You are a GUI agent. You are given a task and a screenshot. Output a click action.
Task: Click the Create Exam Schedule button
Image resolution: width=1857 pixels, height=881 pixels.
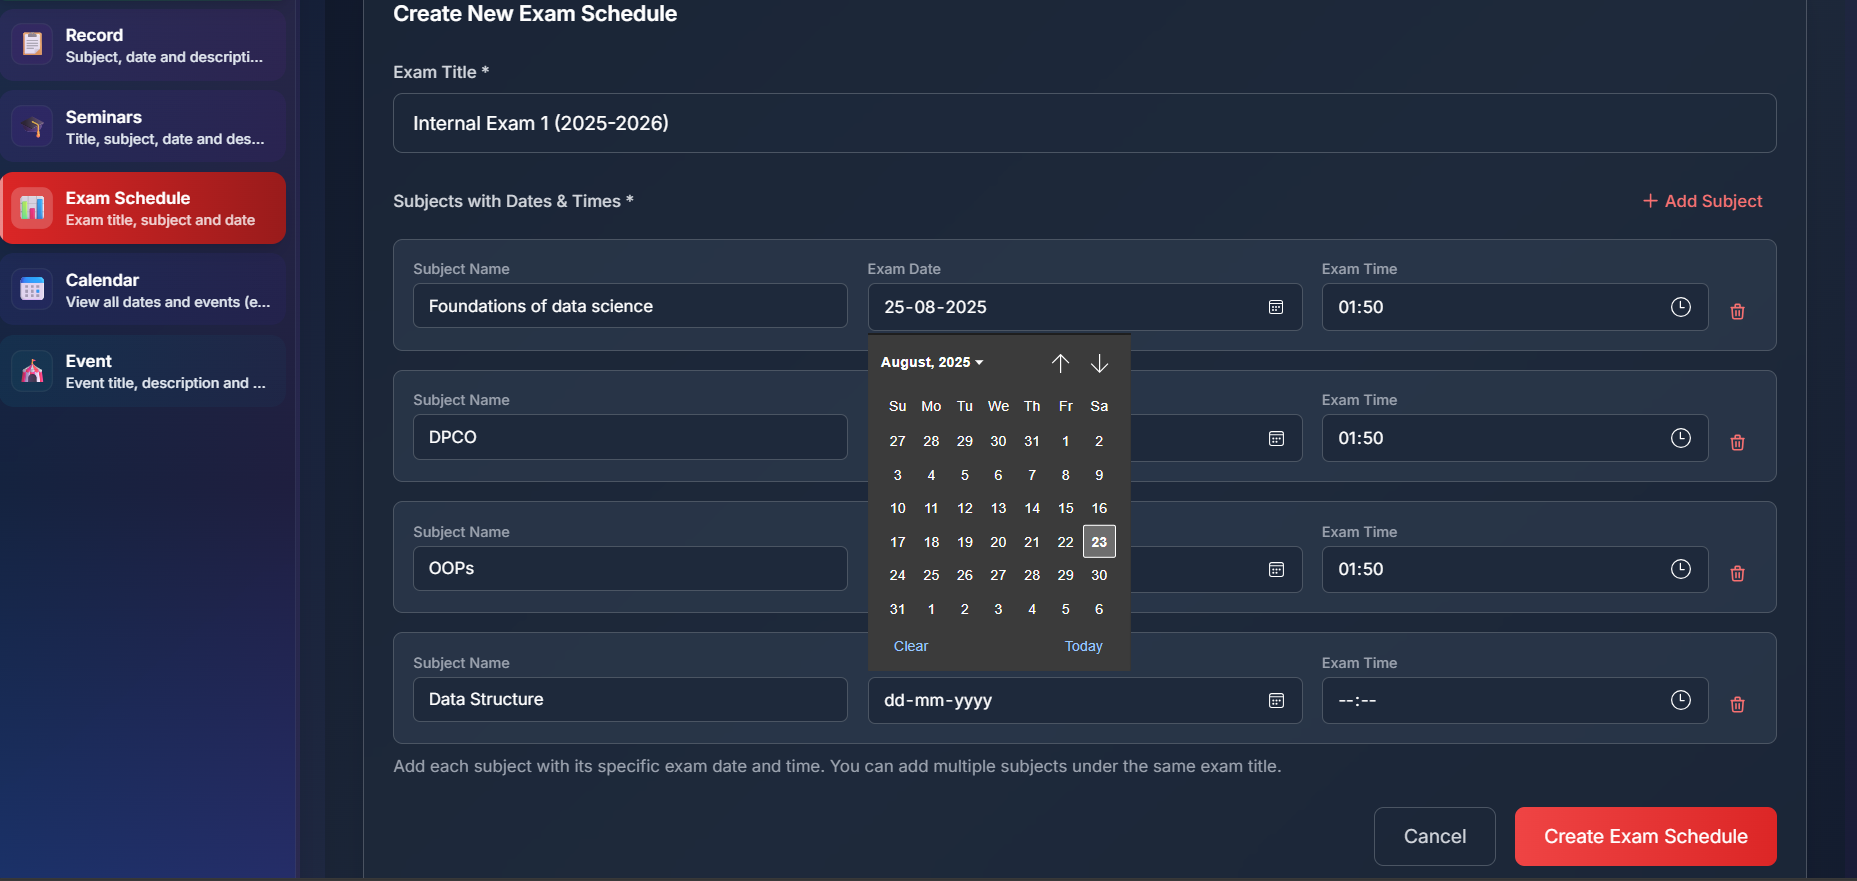[x=1645, y=836]
